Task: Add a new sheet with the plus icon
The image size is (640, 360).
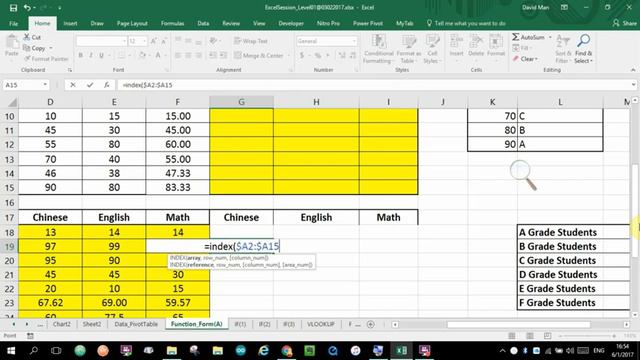Action: click(371, 324)
